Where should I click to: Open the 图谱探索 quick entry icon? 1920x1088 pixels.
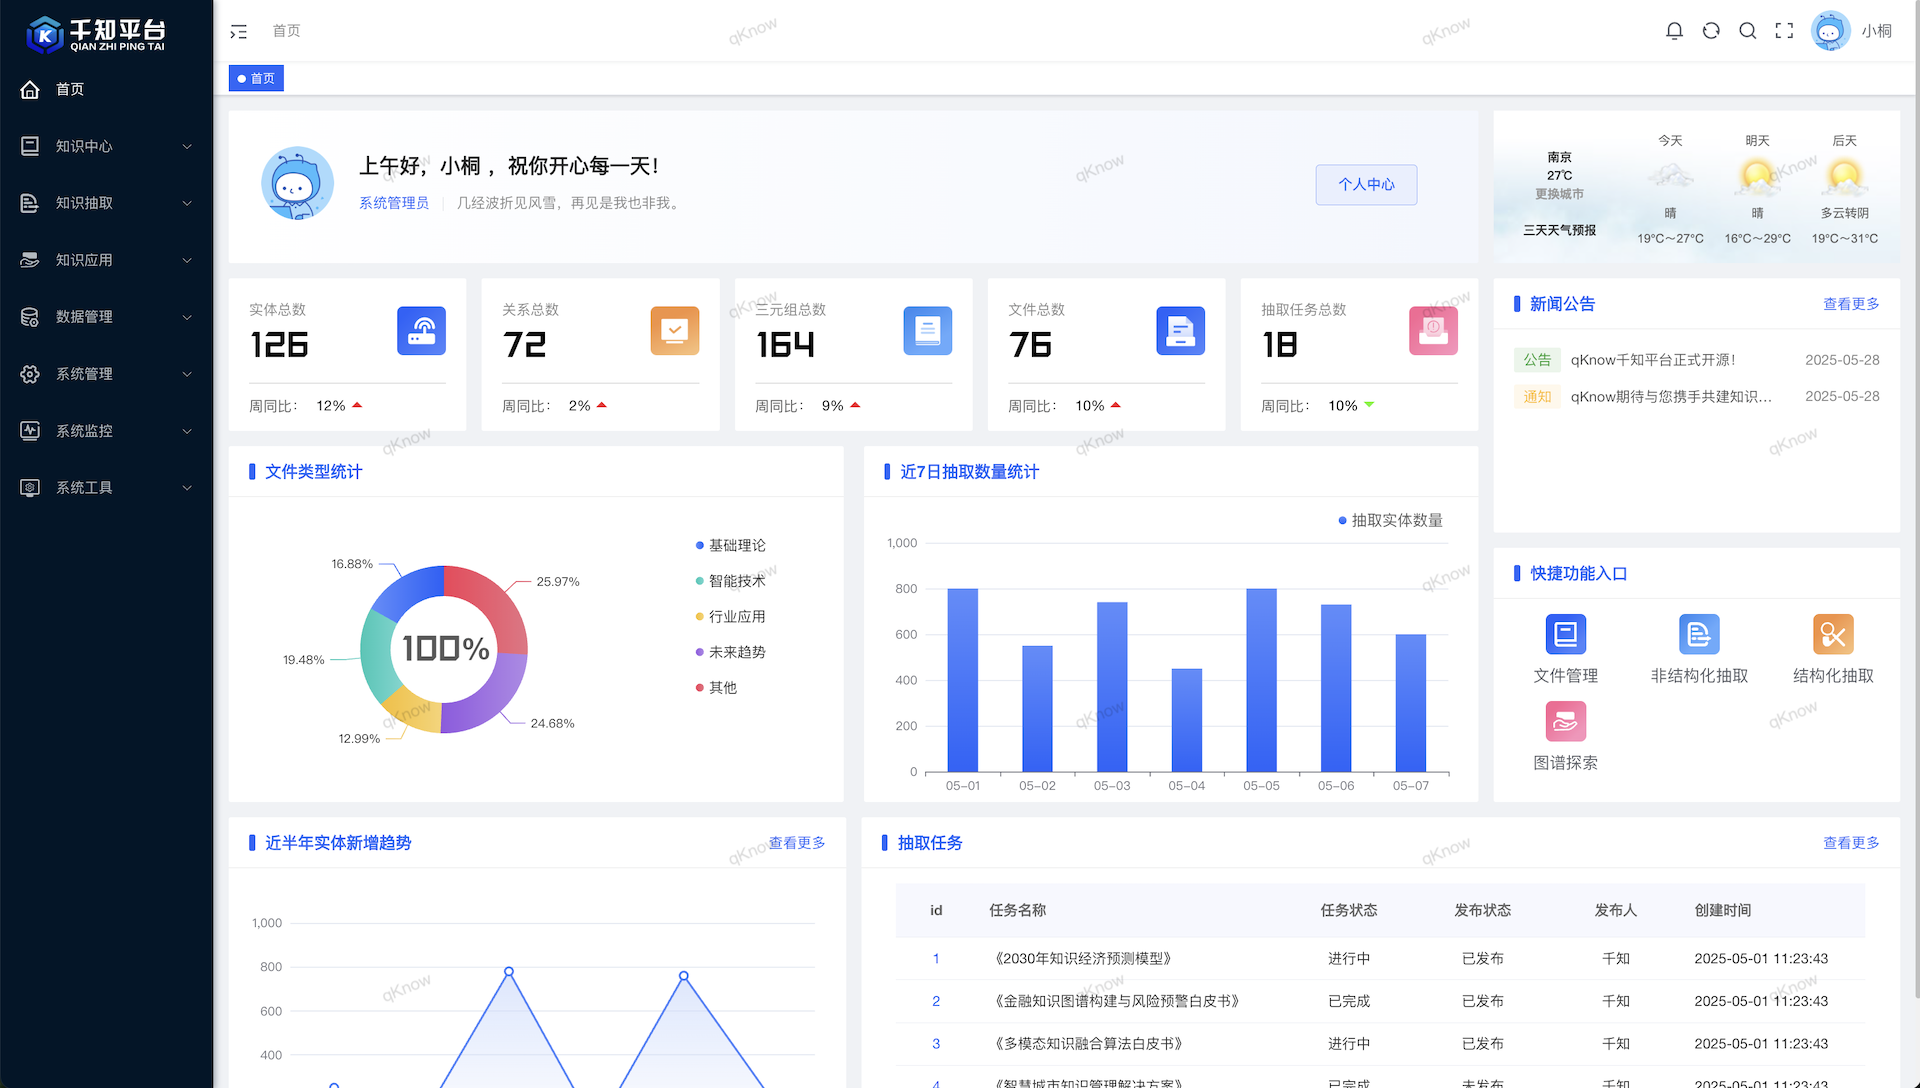1565,721
